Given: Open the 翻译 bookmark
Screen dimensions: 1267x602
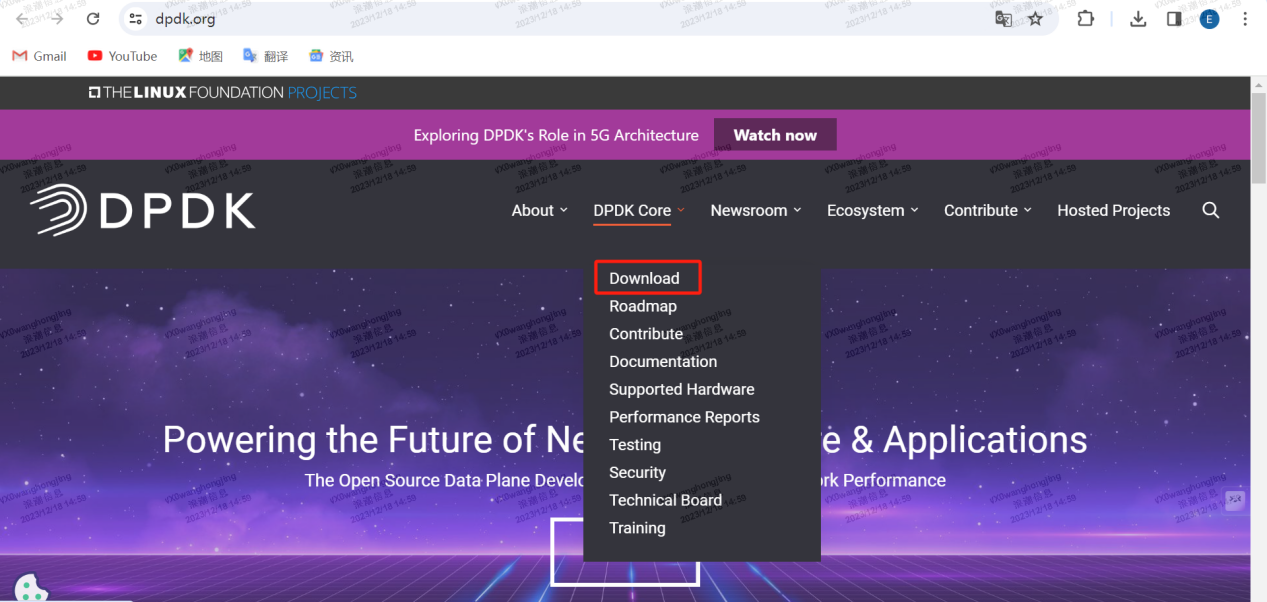Looking at the screenshot, I should point(276,55).
